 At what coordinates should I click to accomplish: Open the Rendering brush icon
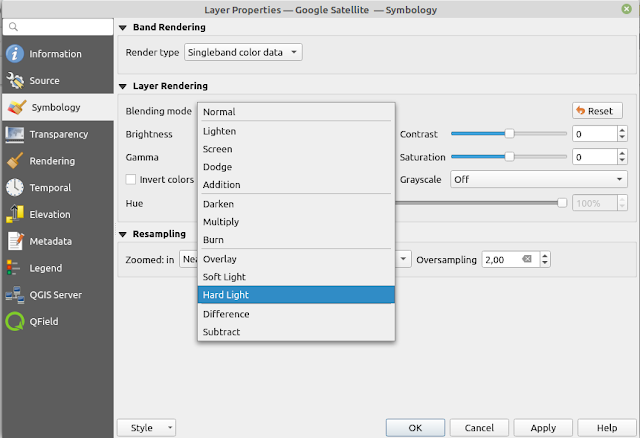[x=15, y=161]
